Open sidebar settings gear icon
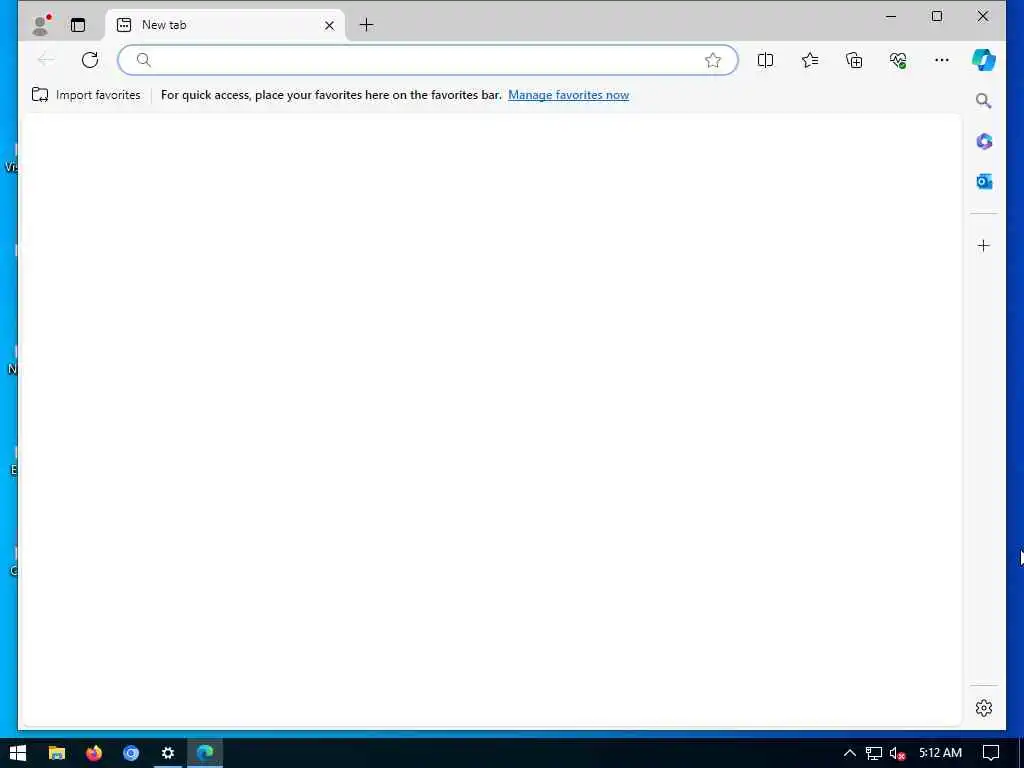Image resolution: width=1024 pixels, height=768 pixels. (984, 708)
